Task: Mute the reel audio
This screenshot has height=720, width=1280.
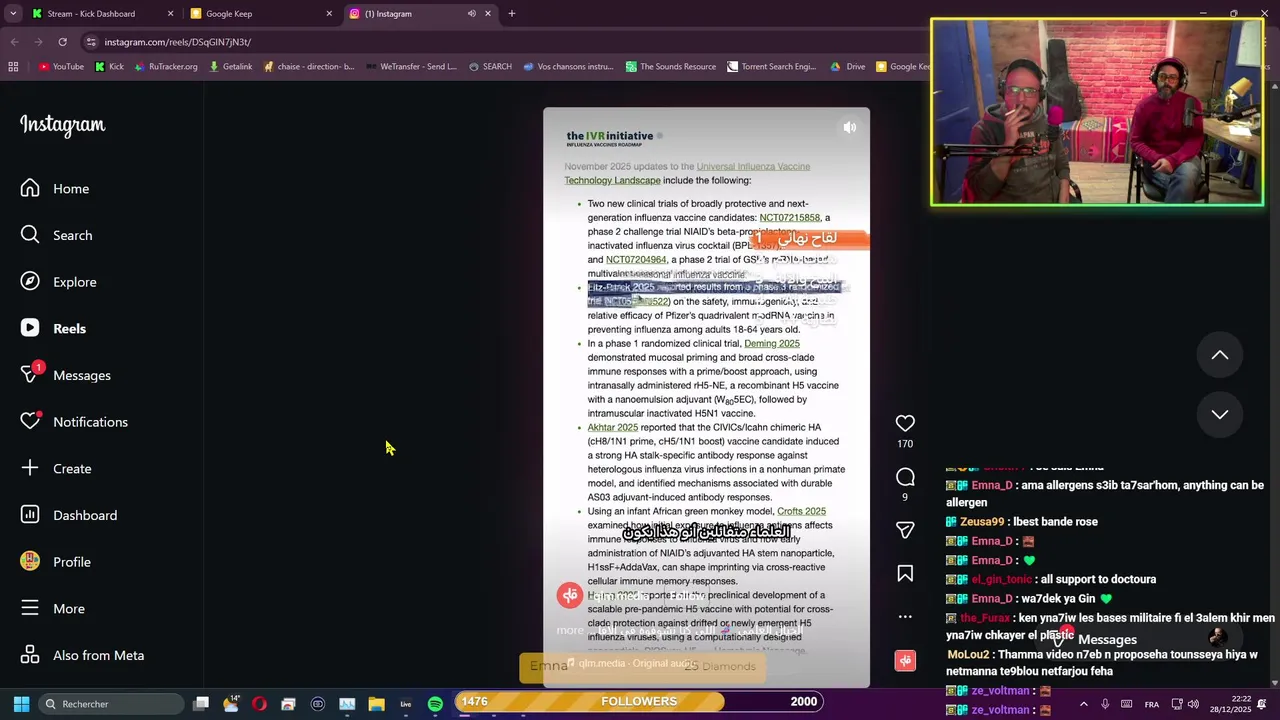Action: point(849,127)
